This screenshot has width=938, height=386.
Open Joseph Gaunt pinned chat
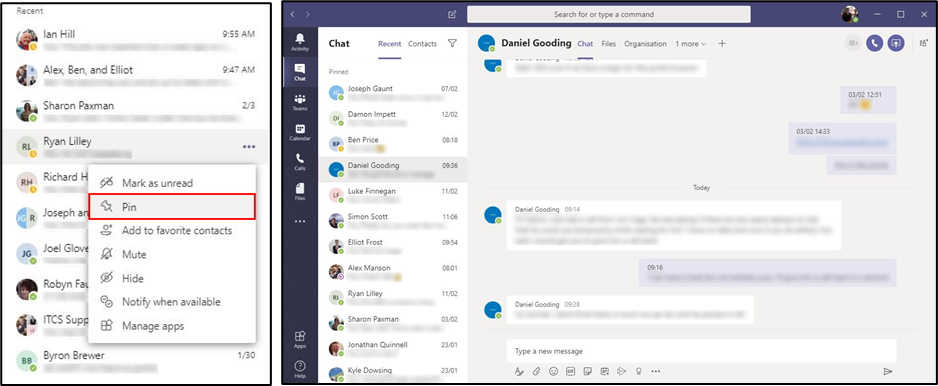point(393,92)
